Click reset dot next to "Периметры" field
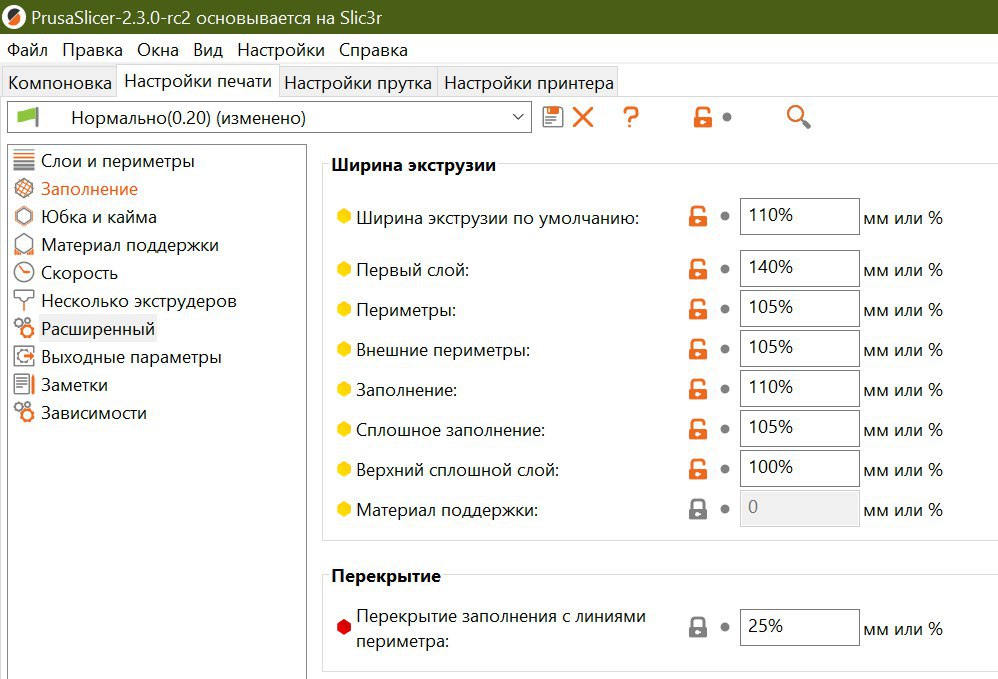998x679 pixels. point(724,309)
